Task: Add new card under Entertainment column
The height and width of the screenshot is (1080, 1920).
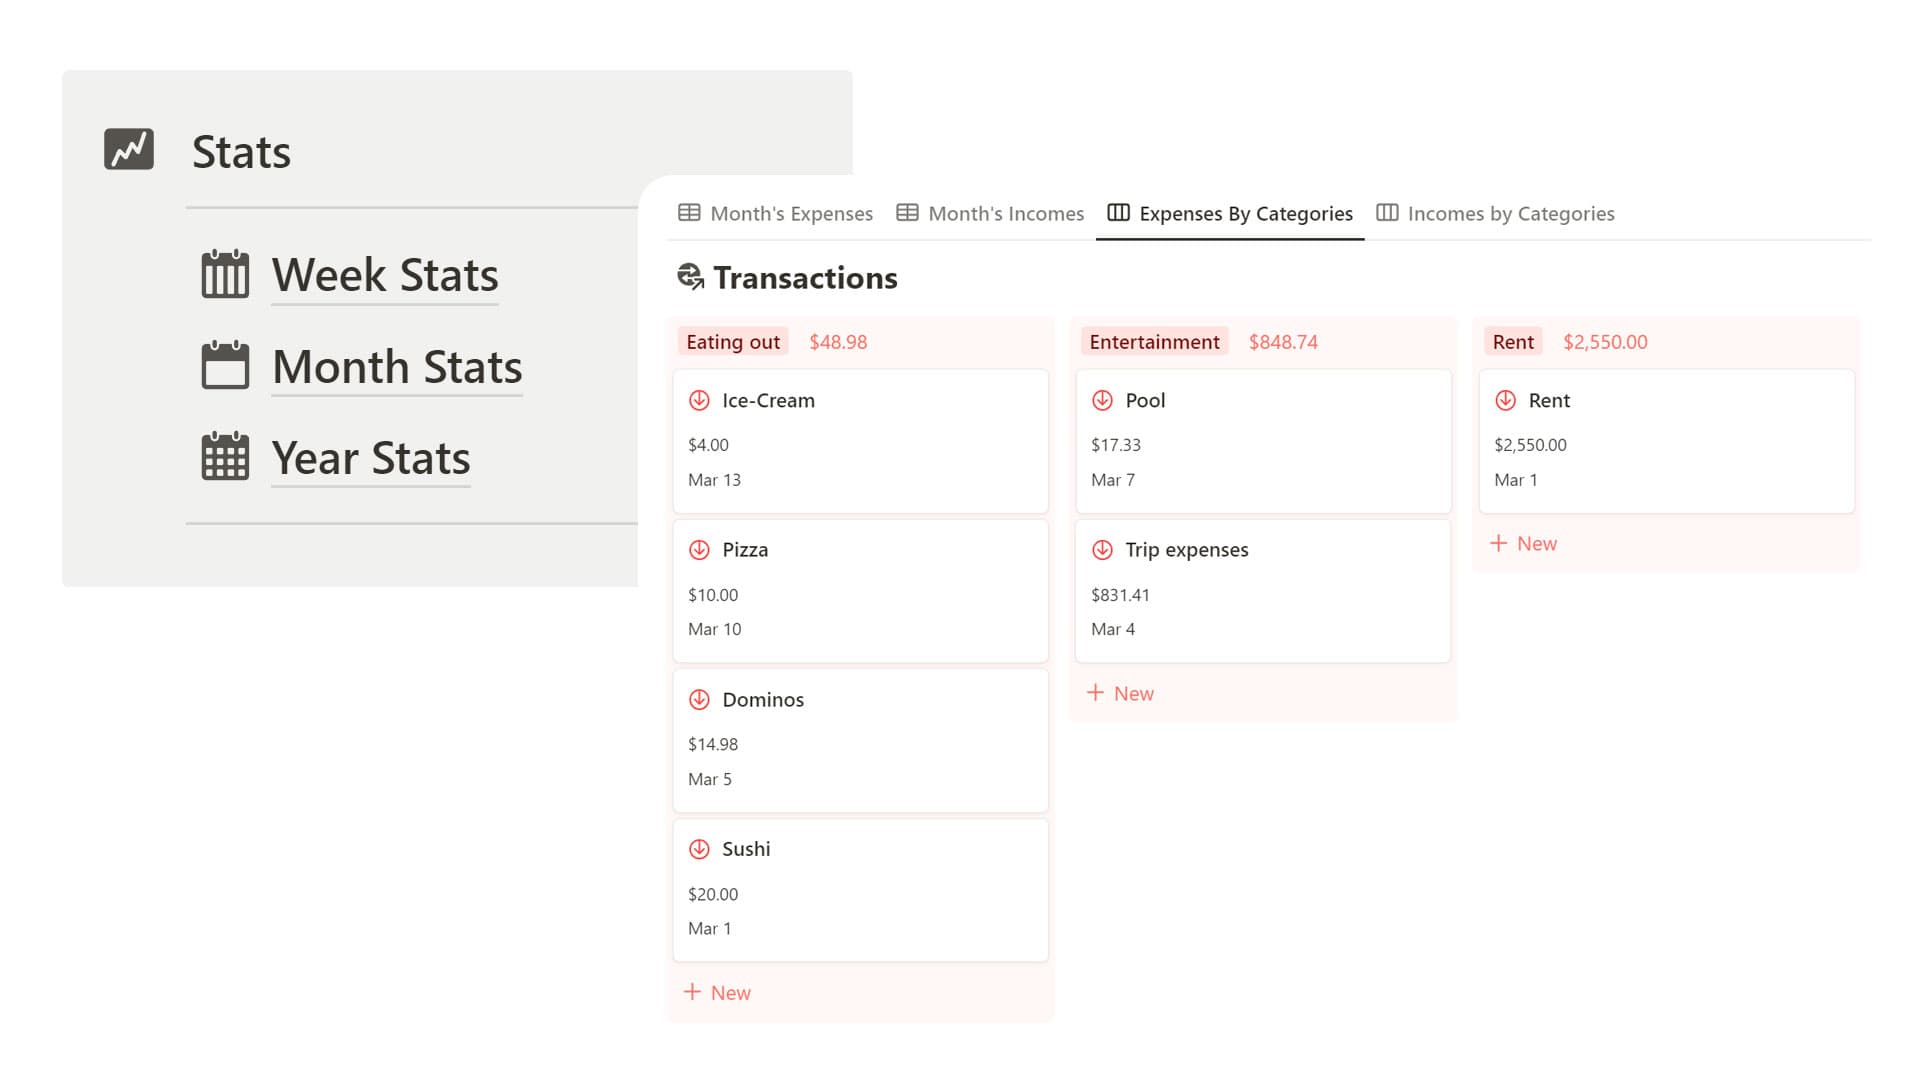Action: pos(1120,693)
